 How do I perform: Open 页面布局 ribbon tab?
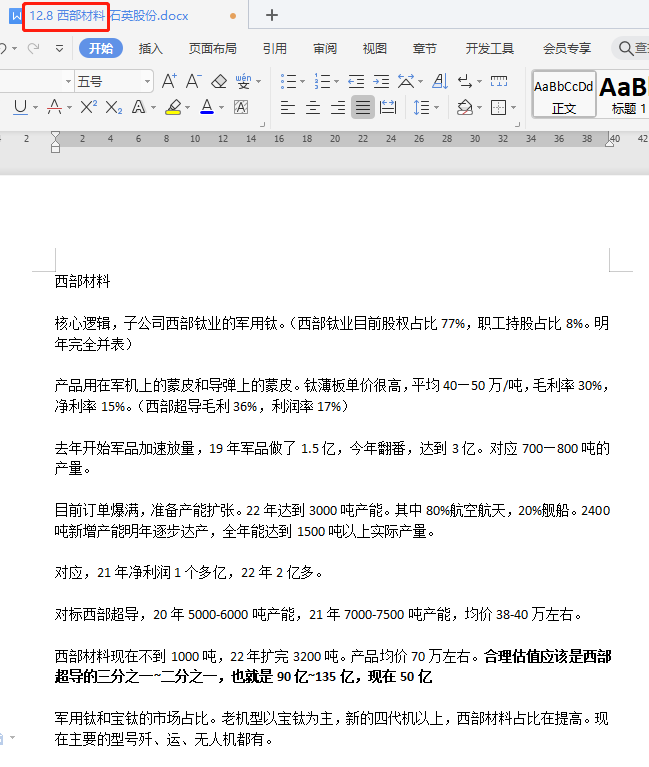(x=213, y=48)
